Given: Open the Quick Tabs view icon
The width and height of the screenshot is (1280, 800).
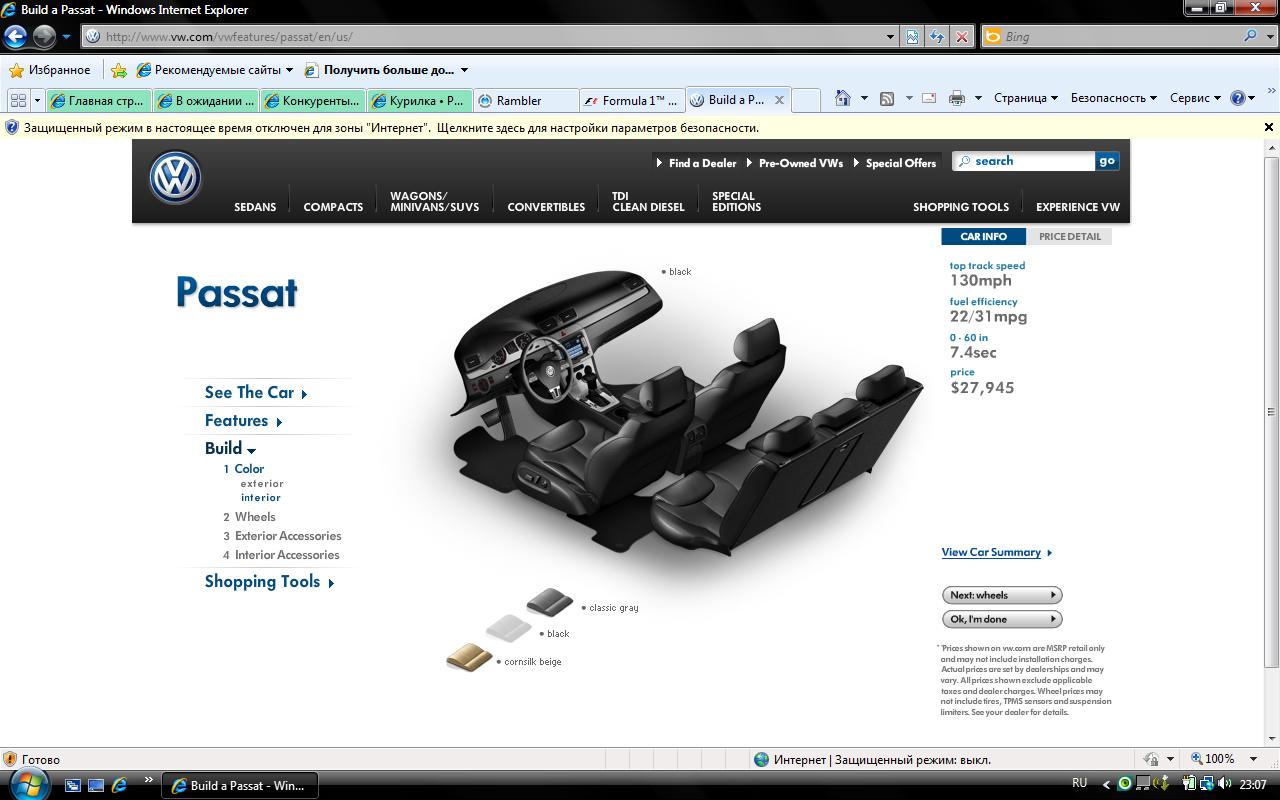Looking at the screenshot, I should (18, 100).
